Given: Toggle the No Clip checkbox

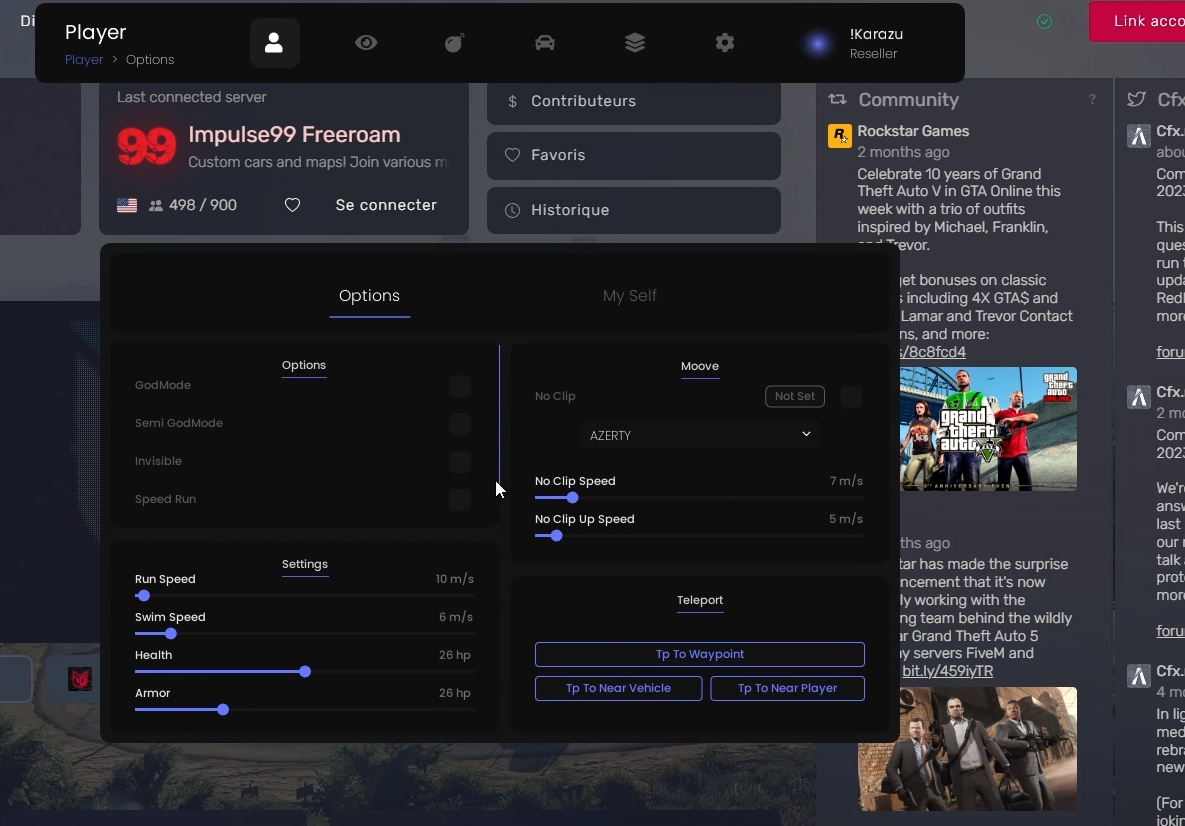Looking at the screenshot, I should point(850,397).
